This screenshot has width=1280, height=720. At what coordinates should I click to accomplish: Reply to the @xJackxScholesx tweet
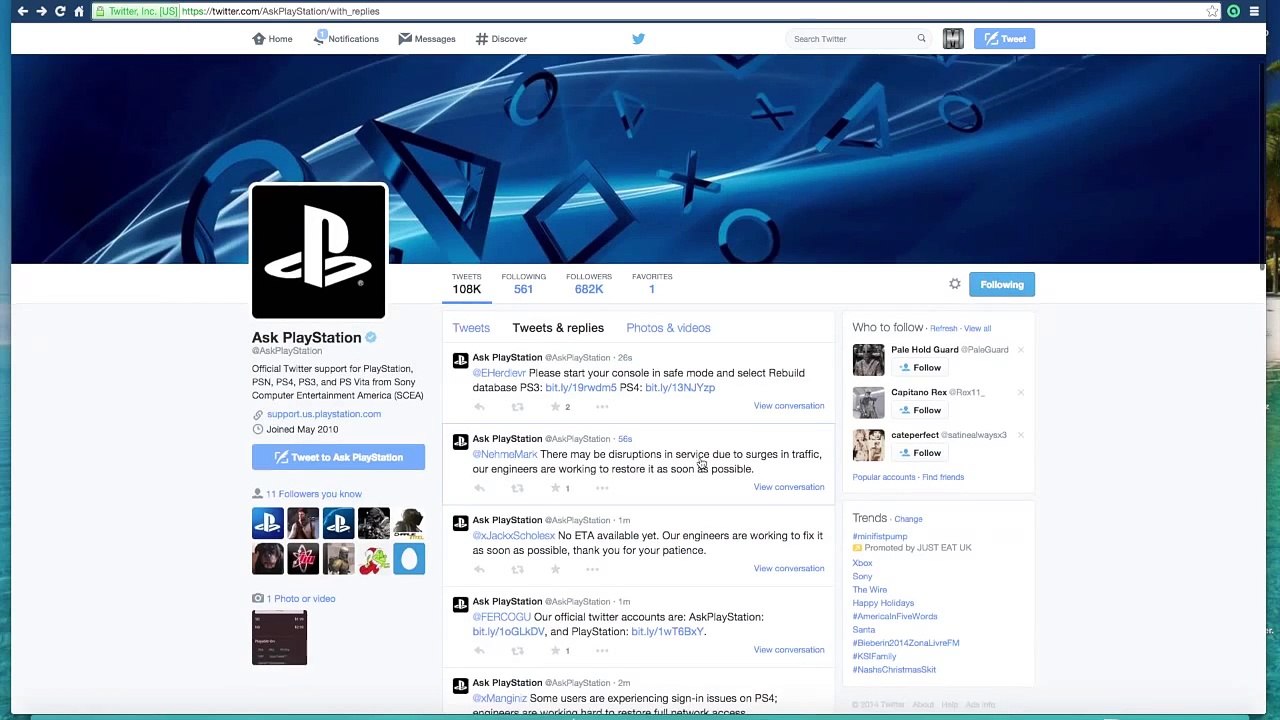(x=479, y=570)
